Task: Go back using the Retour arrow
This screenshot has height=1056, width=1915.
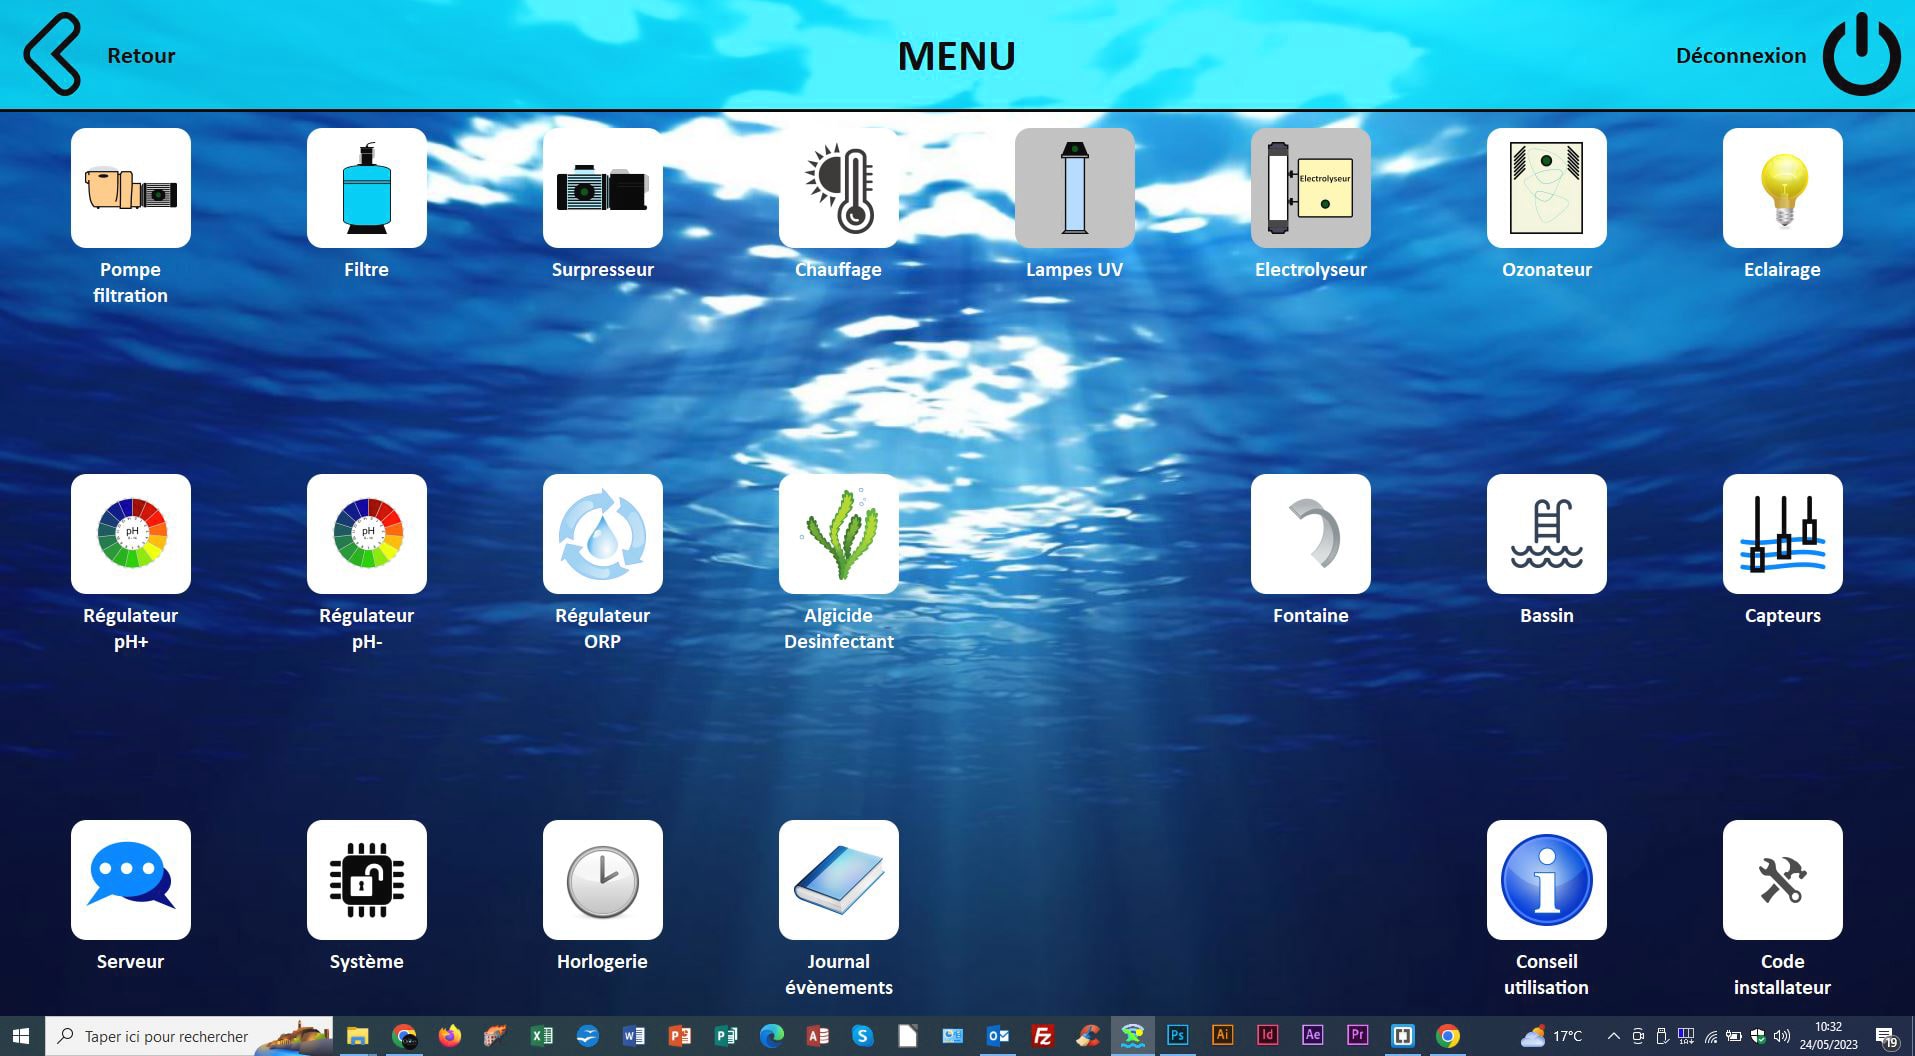Action: 53,54
